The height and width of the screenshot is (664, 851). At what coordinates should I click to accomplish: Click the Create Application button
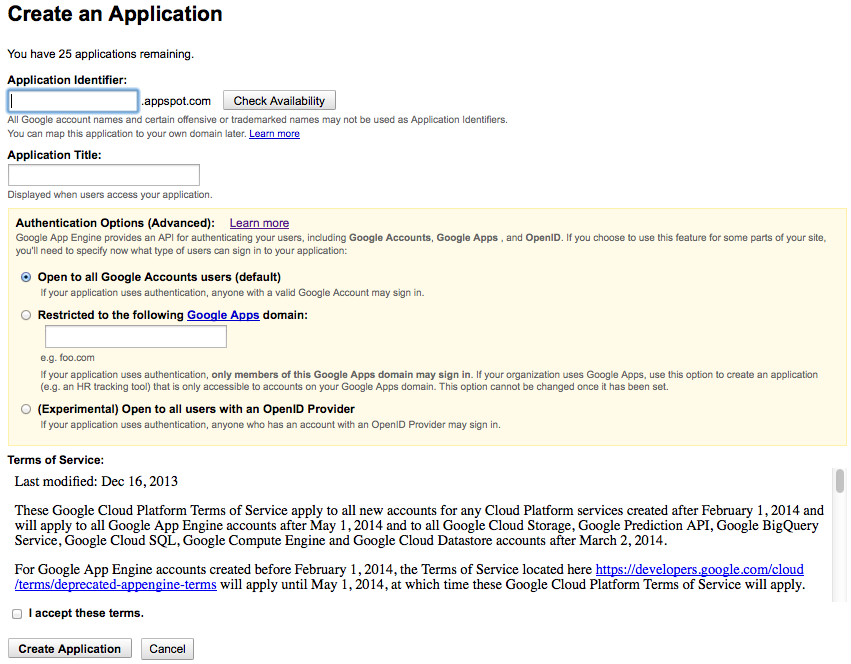(69, 649)
